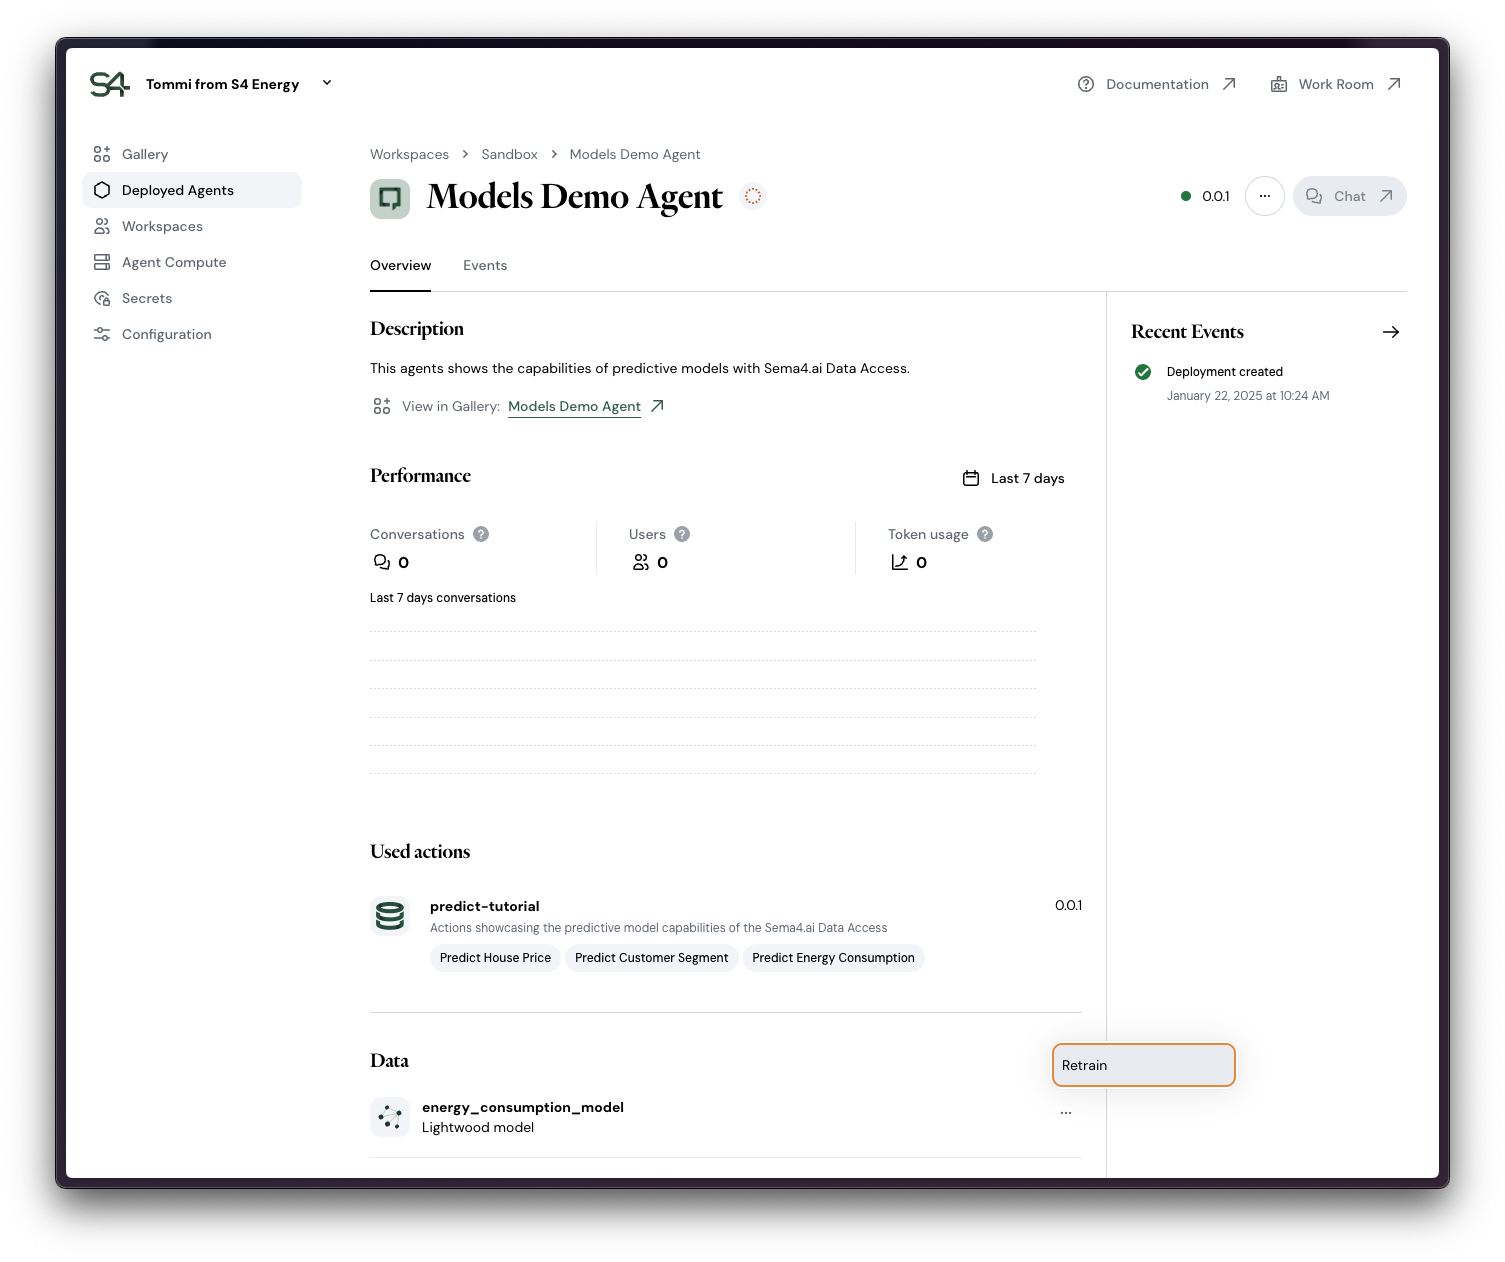The image size is (1505, 1262).
Task: Click the Last 7 days conversations label
Action: pos(443,598)
